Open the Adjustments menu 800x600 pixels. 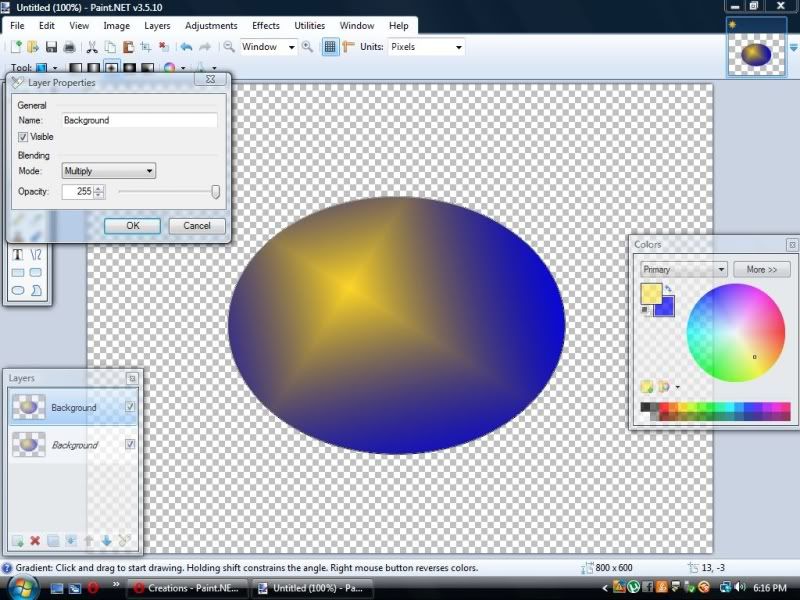[211, 25]
